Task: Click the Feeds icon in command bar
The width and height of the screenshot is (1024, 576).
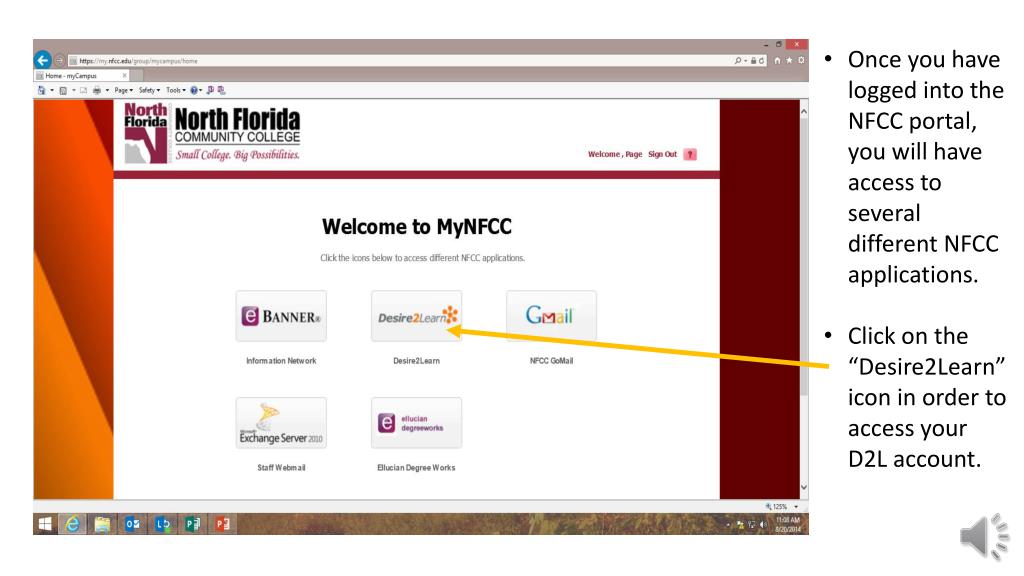Action: [63, 90]
